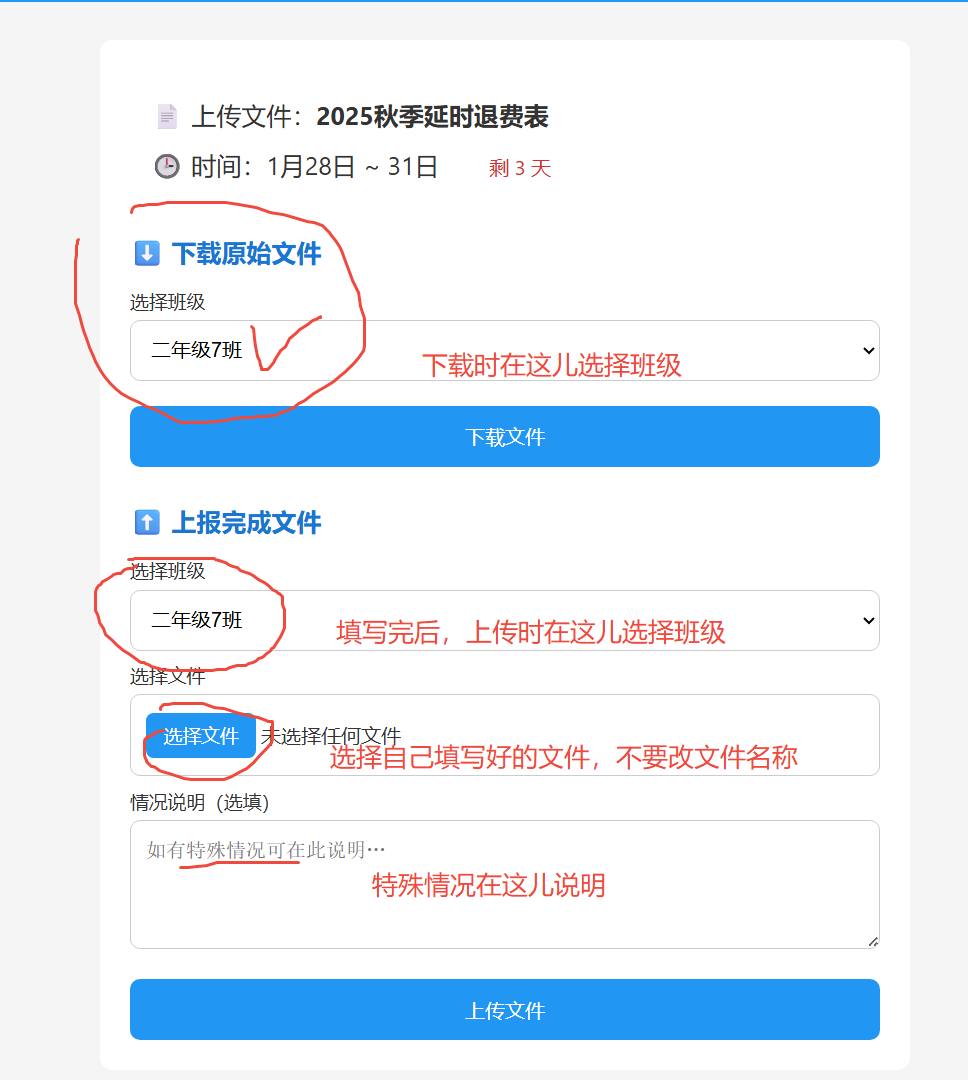This screenshot has width=968, height=1080.
Task: Click the 下载文件 button
Action: click(504, 436)
